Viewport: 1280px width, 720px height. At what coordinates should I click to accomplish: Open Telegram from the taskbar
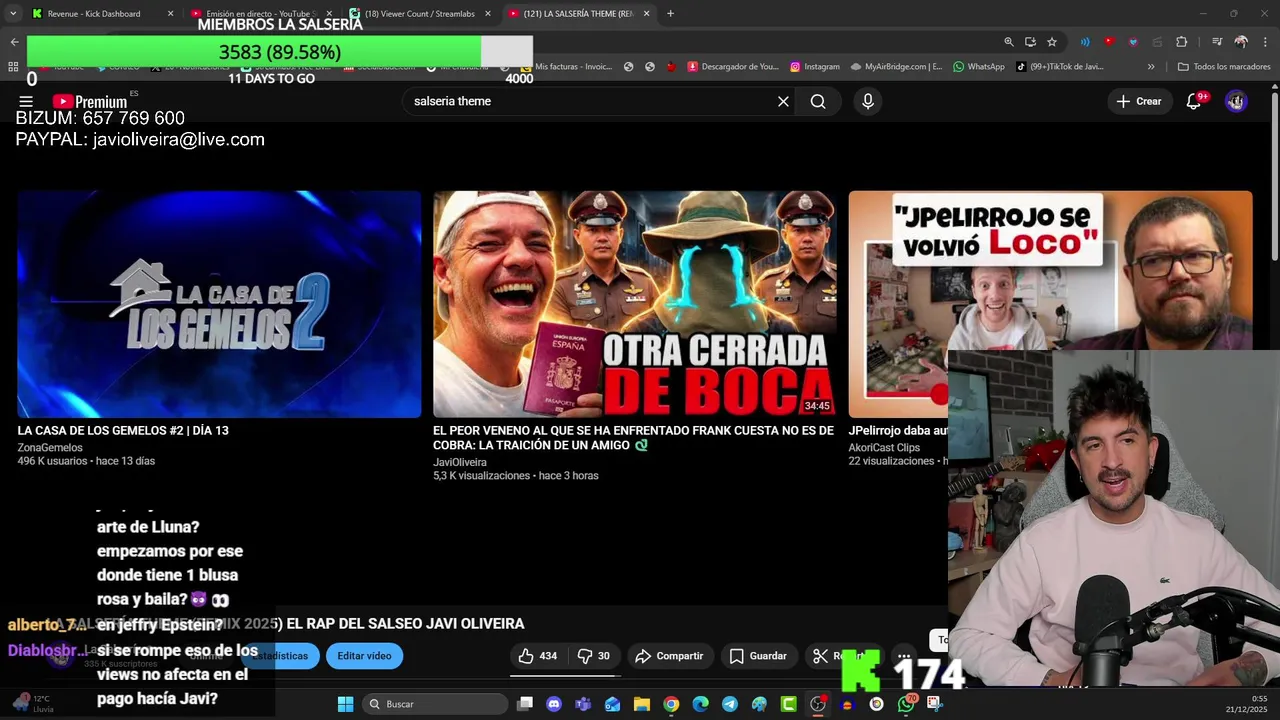(x=730, y=704)
